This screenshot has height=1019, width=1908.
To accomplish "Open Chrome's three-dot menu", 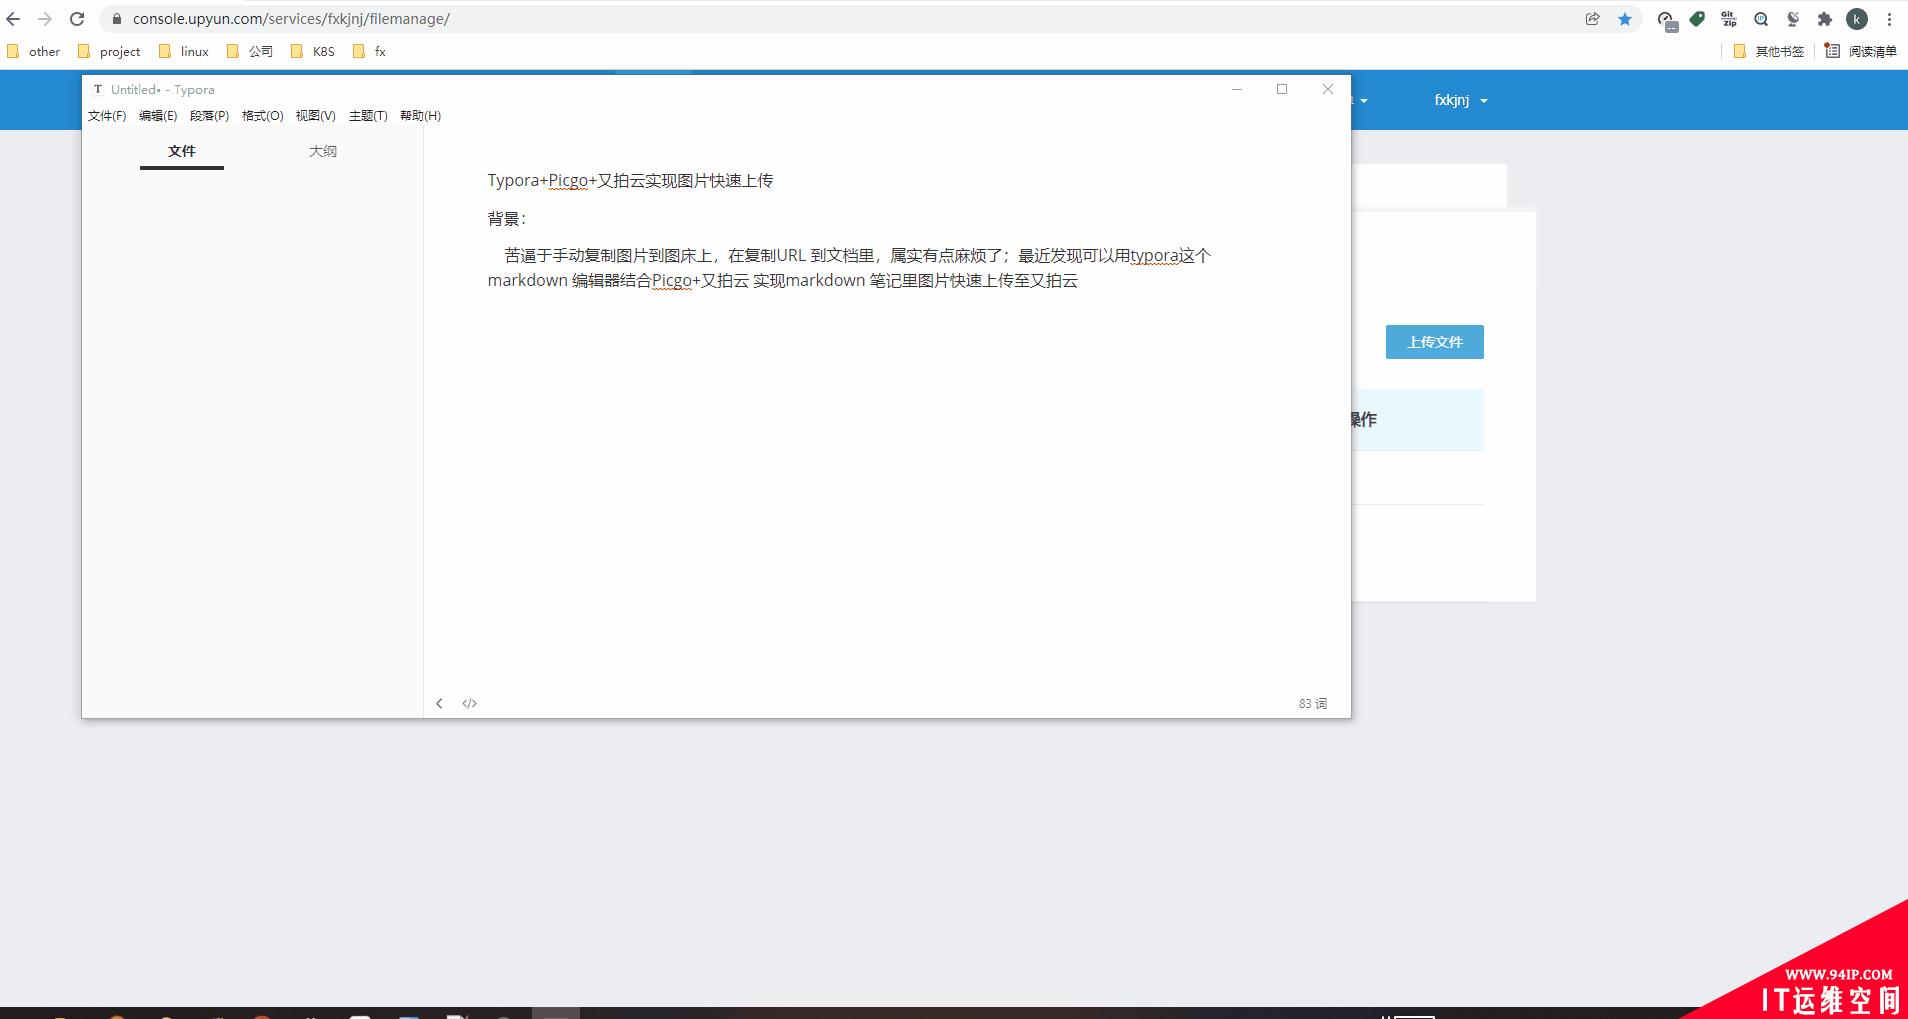I will (x=1889, y=19).
